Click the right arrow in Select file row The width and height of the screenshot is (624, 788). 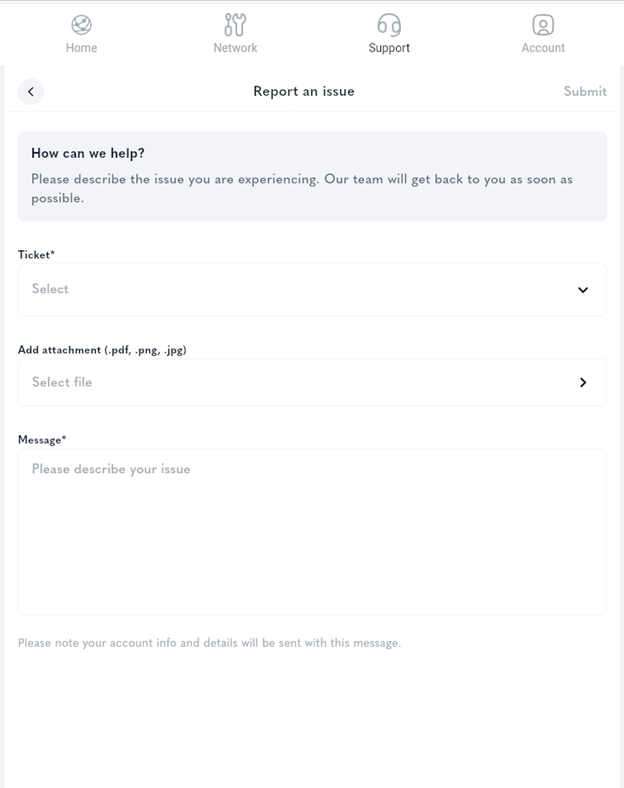click(583, 382)
